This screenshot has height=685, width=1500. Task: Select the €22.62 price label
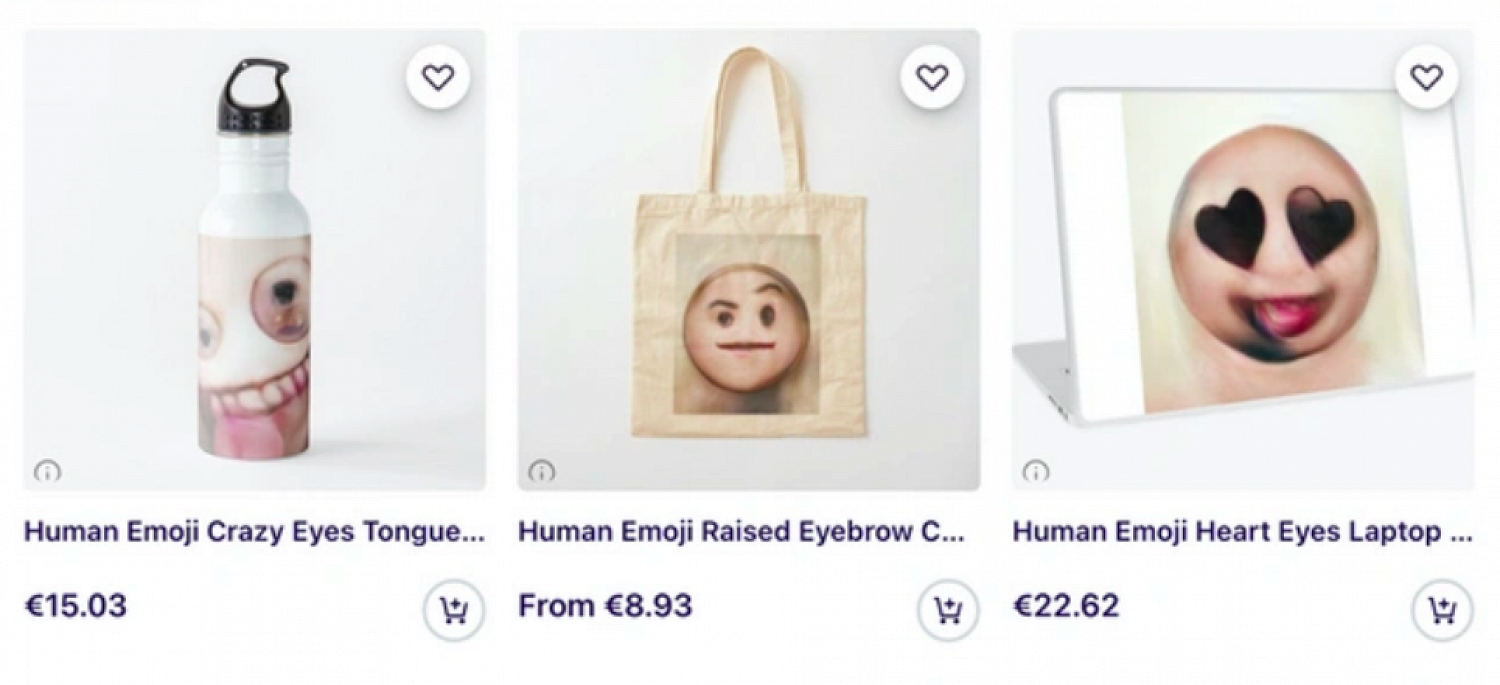[1066, 606]
